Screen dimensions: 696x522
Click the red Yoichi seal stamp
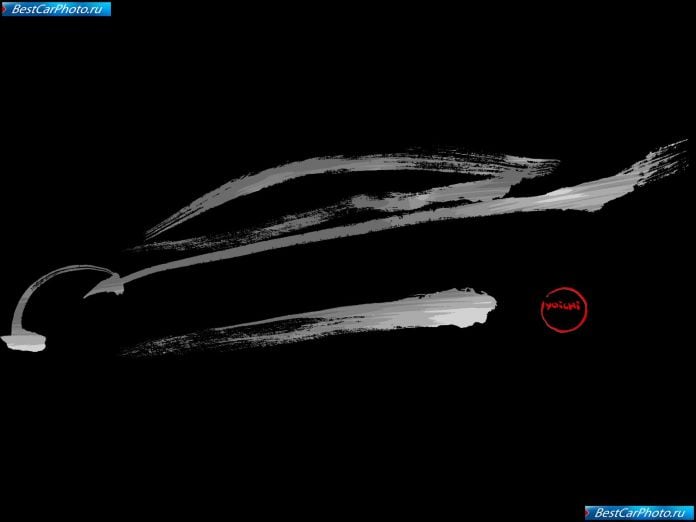point(564,309)
